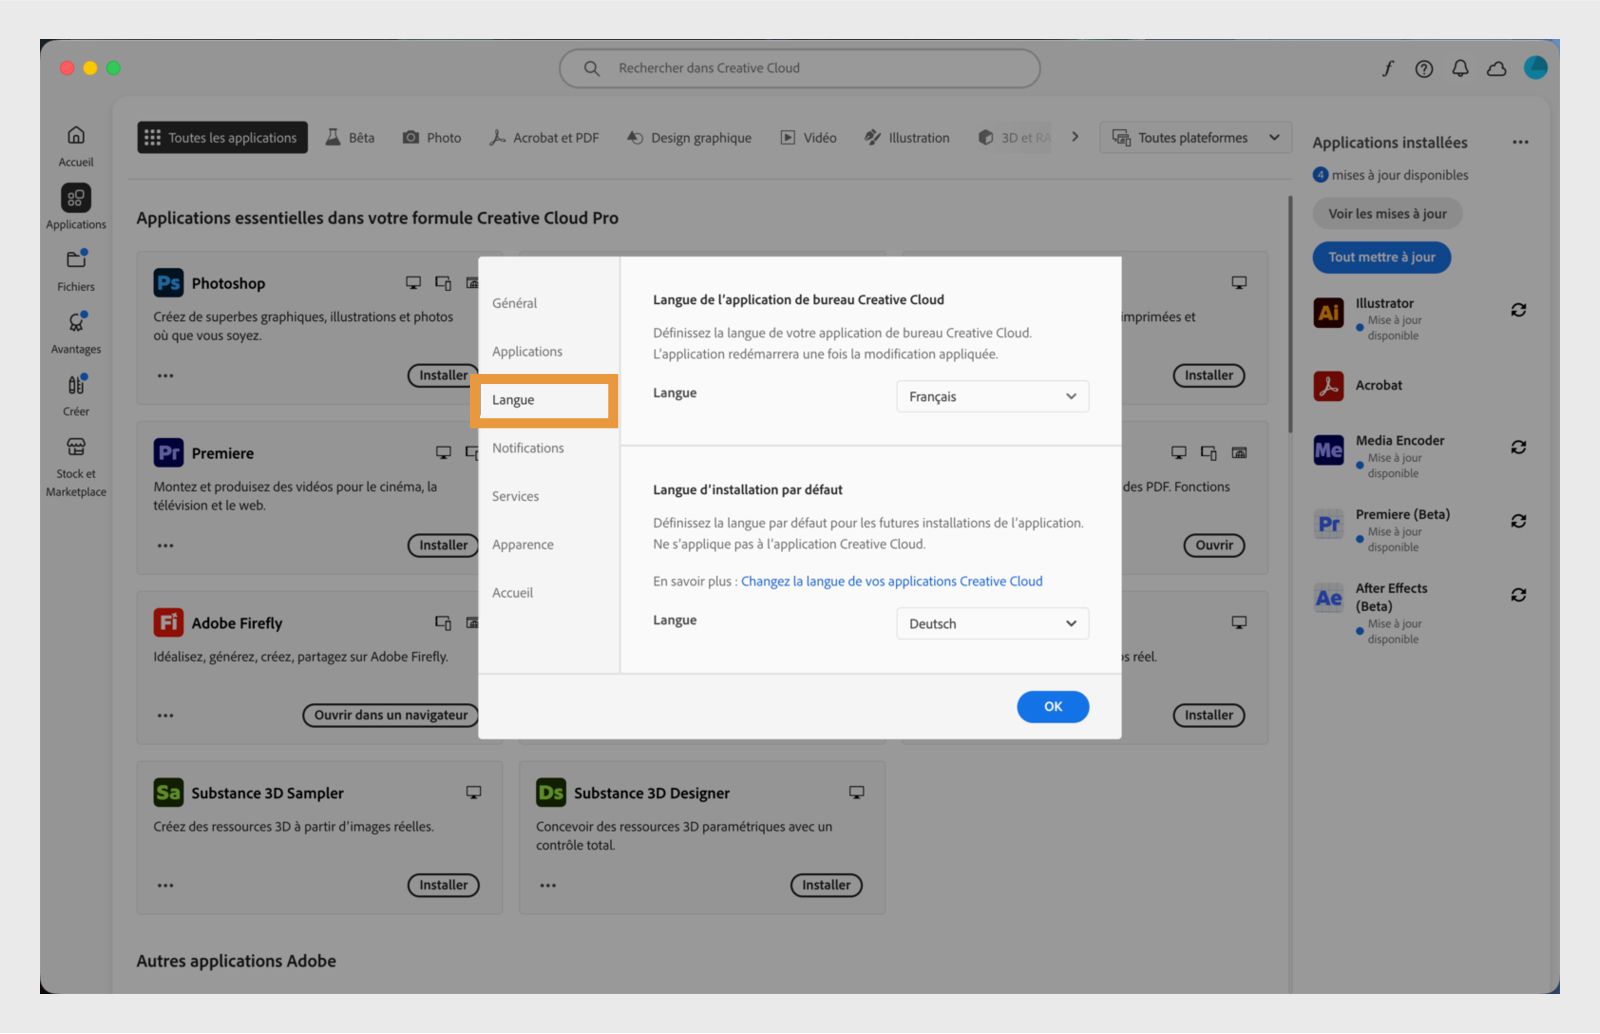The image size is (1600, 1034).
Task: Focus the Rechercher dans Creative Cloud field
Action: 799,68
